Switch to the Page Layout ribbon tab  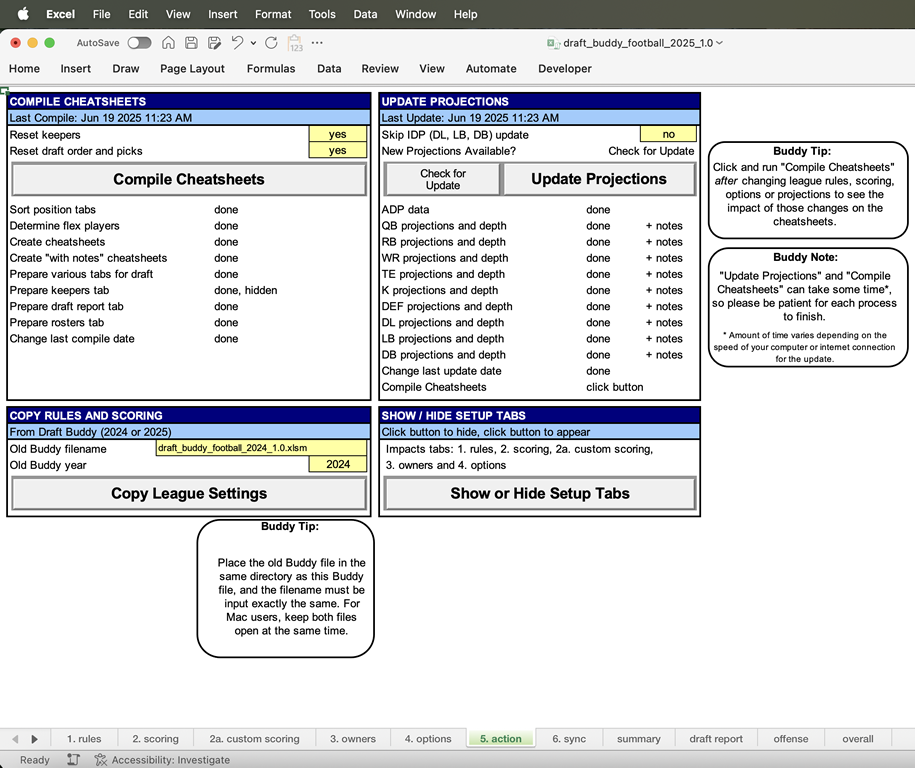pyautogui.click(x=193, y=68)
